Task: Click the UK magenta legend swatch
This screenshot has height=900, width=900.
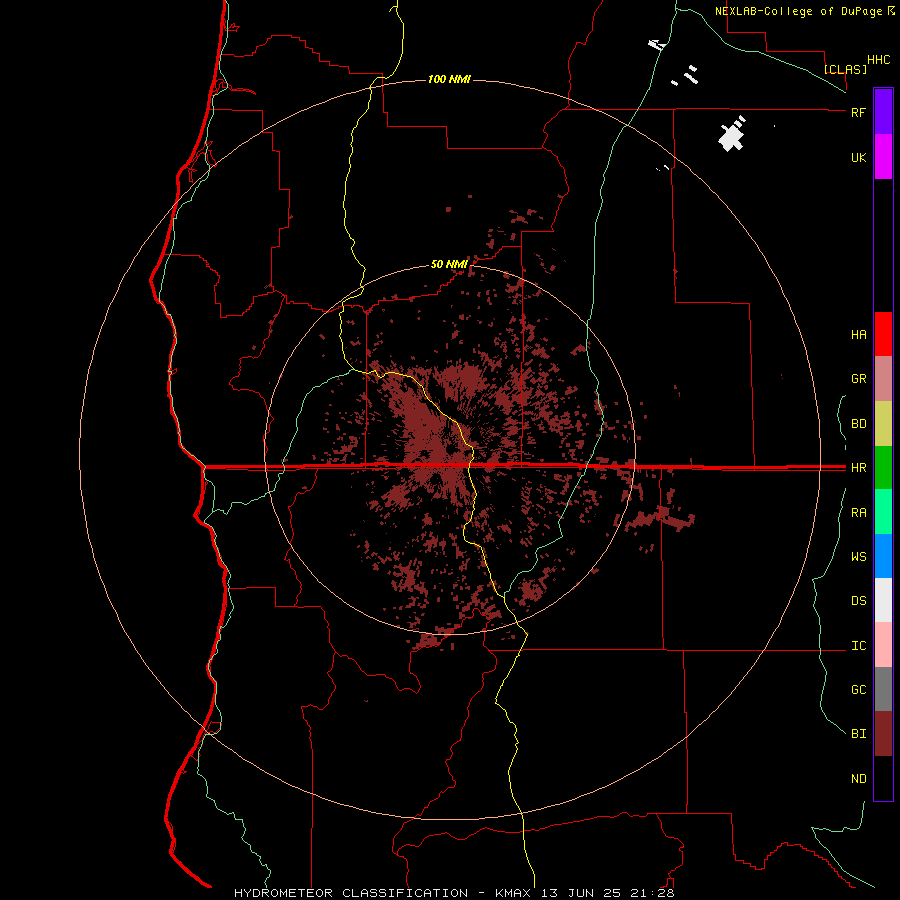Action: 883,157
